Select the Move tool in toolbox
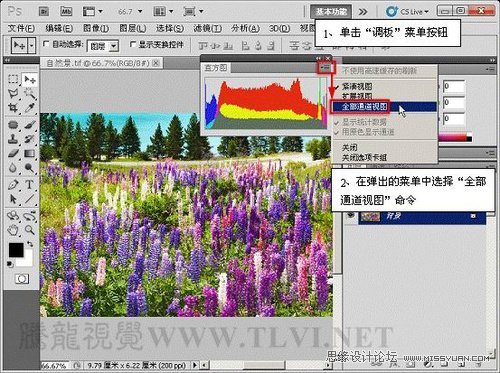 click(x=30, y=79)
